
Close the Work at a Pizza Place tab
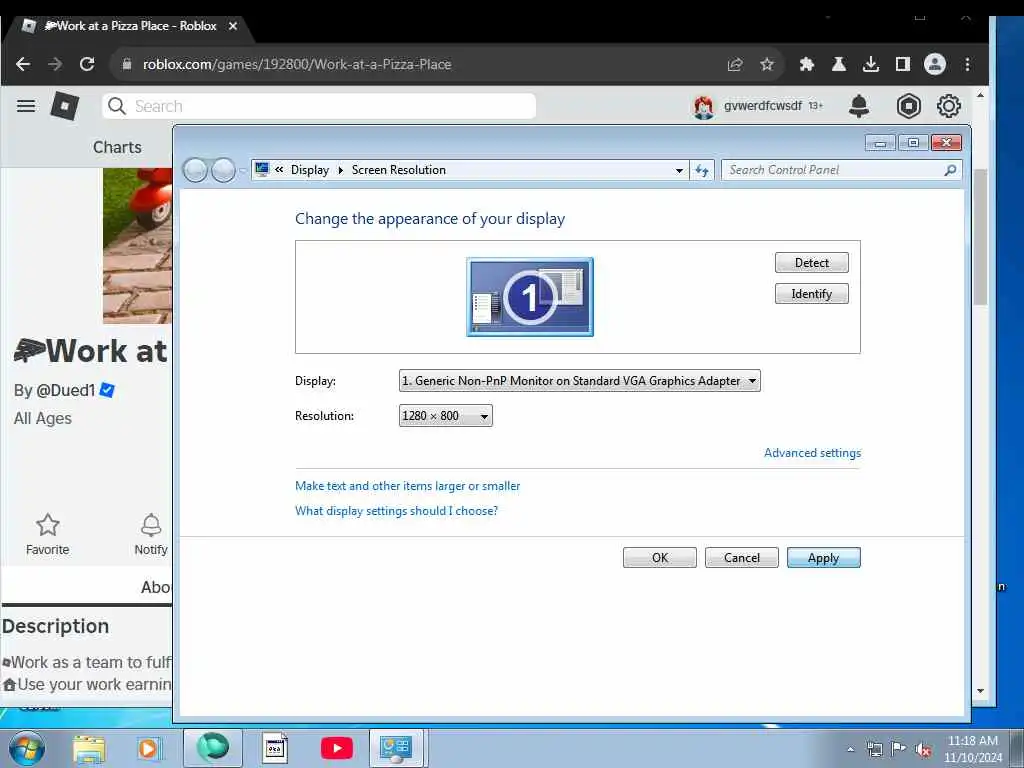click(x=233, y=26)
